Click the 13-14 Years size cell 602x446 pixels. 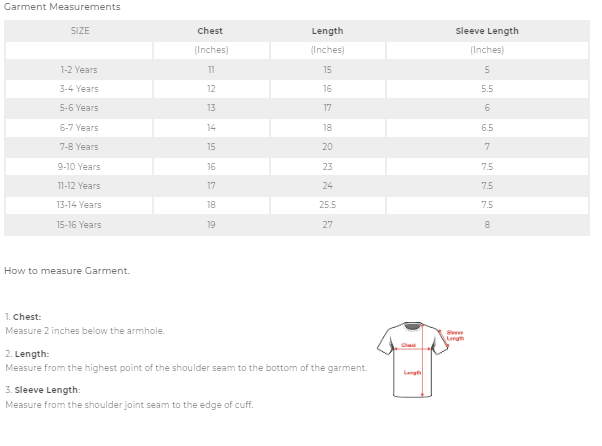coord(79,205)
